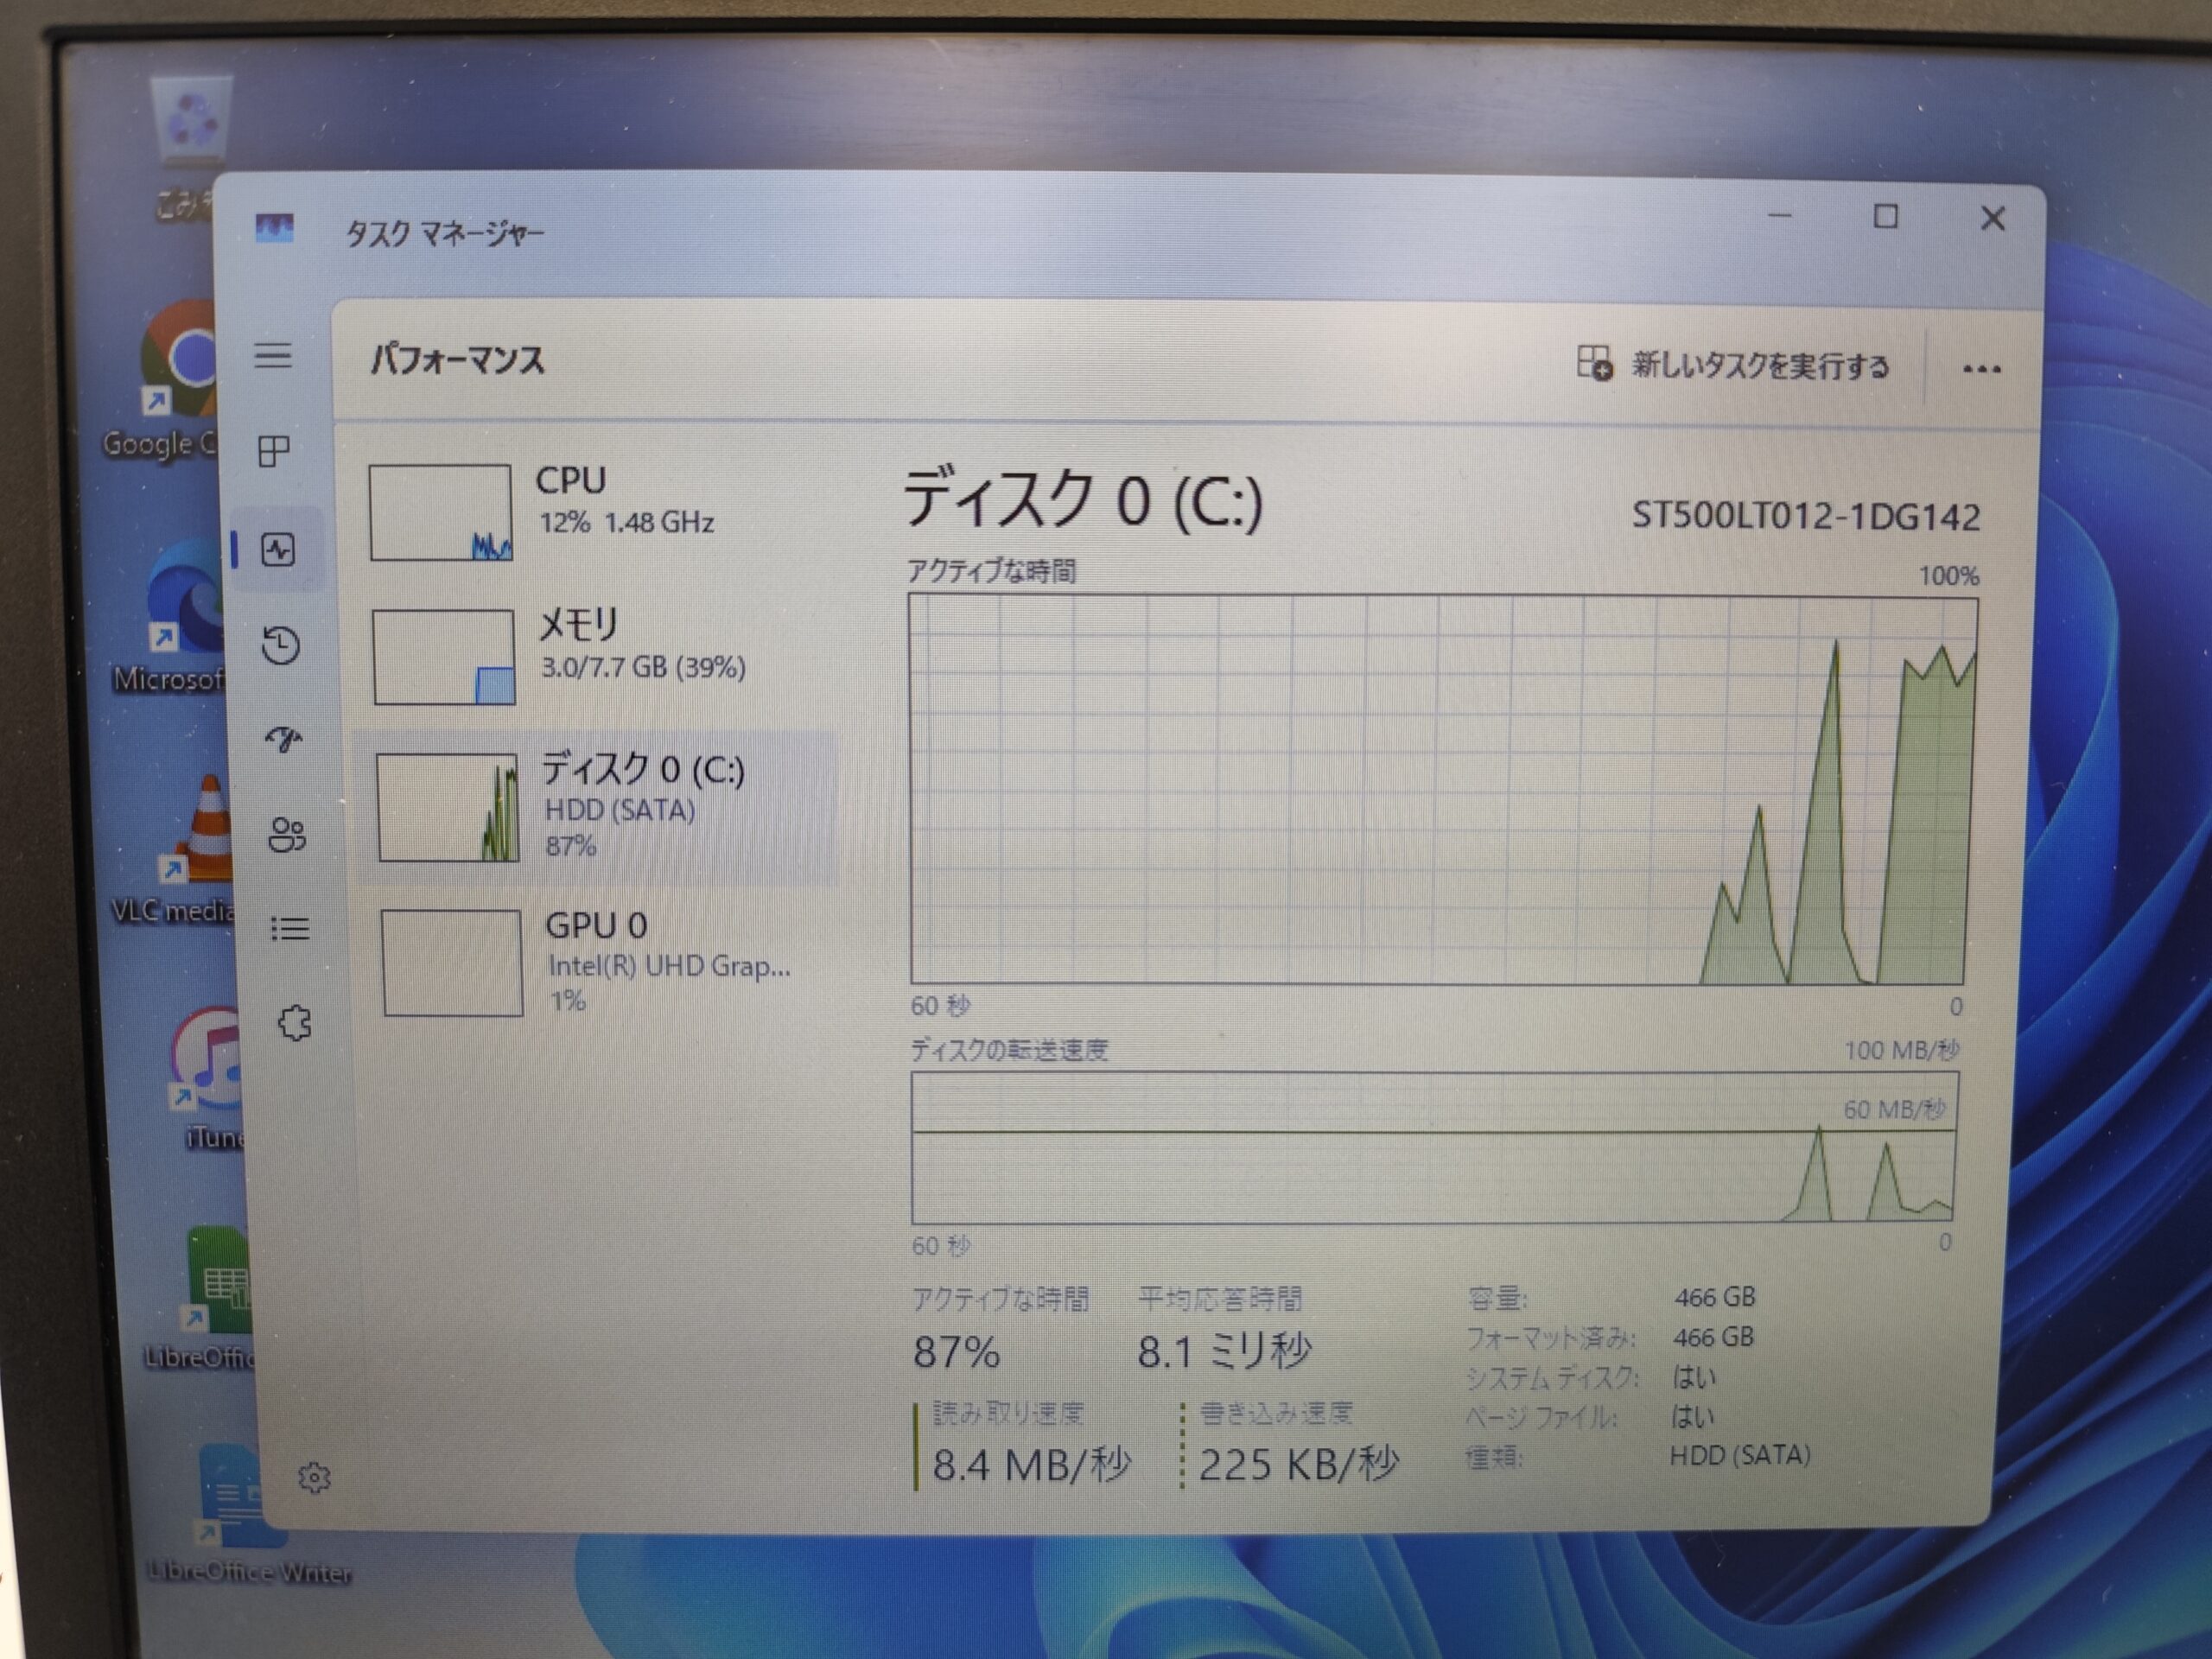Open the Startup apps gauge icon
Viewport: 2212px width, 1659px height.
(x=284, y=739)
